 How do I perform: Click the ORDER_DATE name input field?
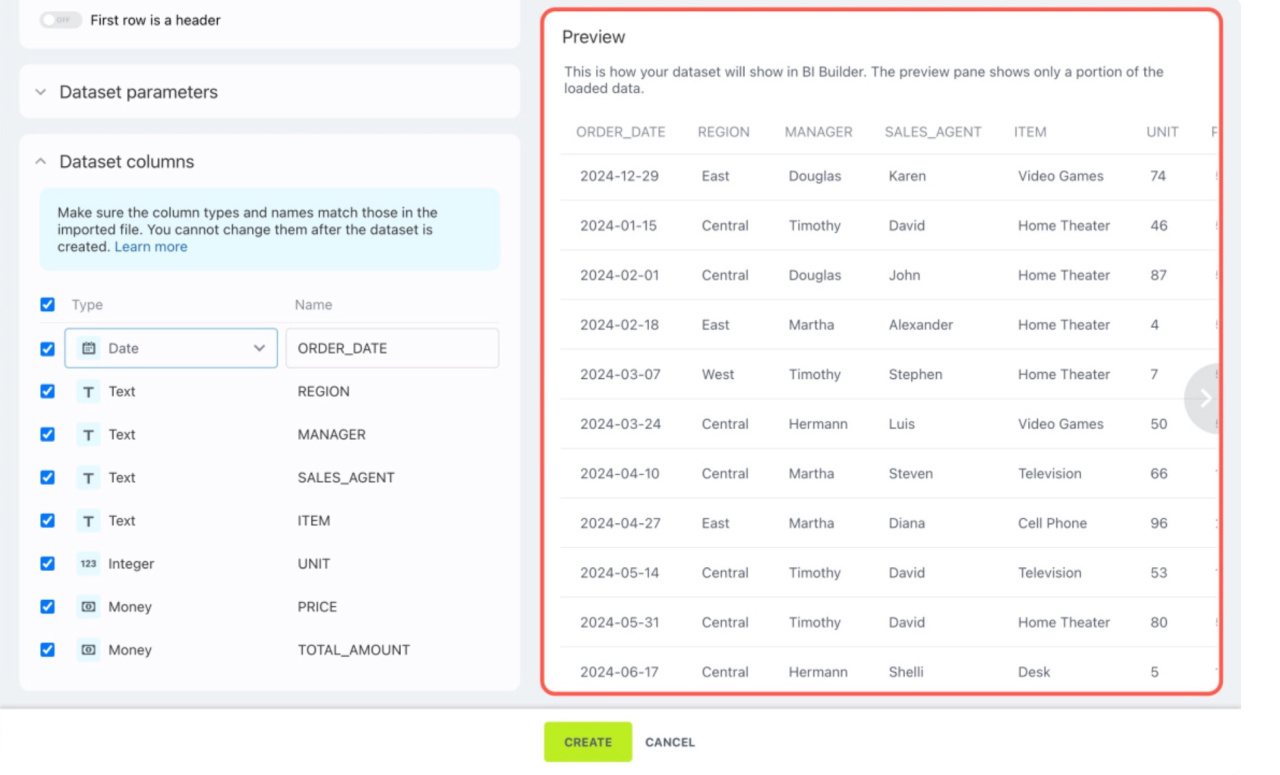392,348
